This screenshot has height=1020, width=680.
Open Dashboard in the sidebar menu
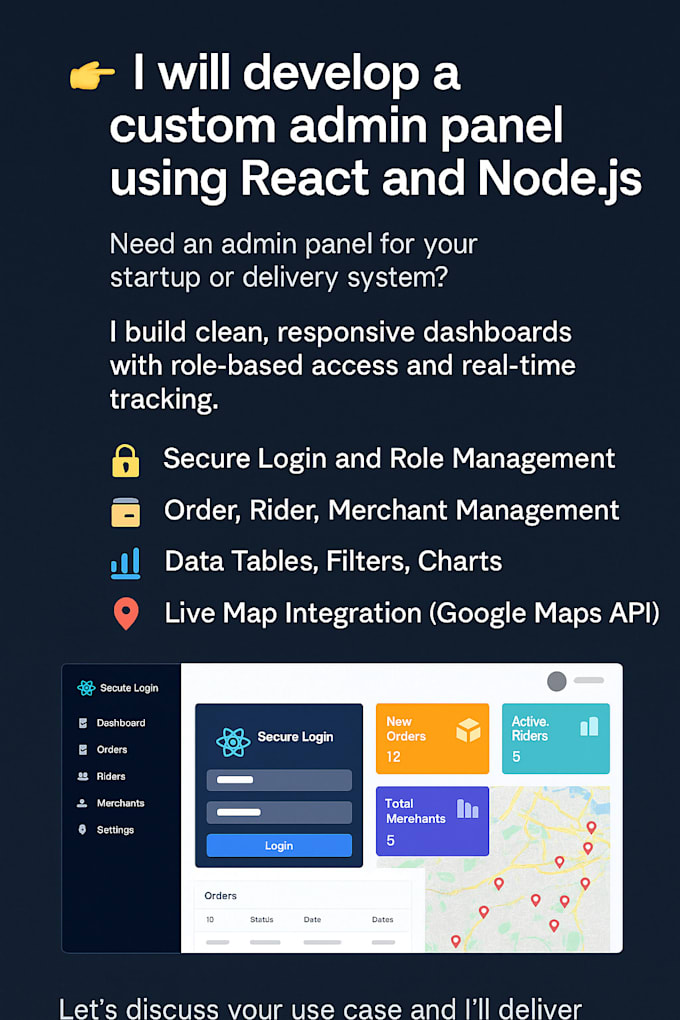(121, 723)
